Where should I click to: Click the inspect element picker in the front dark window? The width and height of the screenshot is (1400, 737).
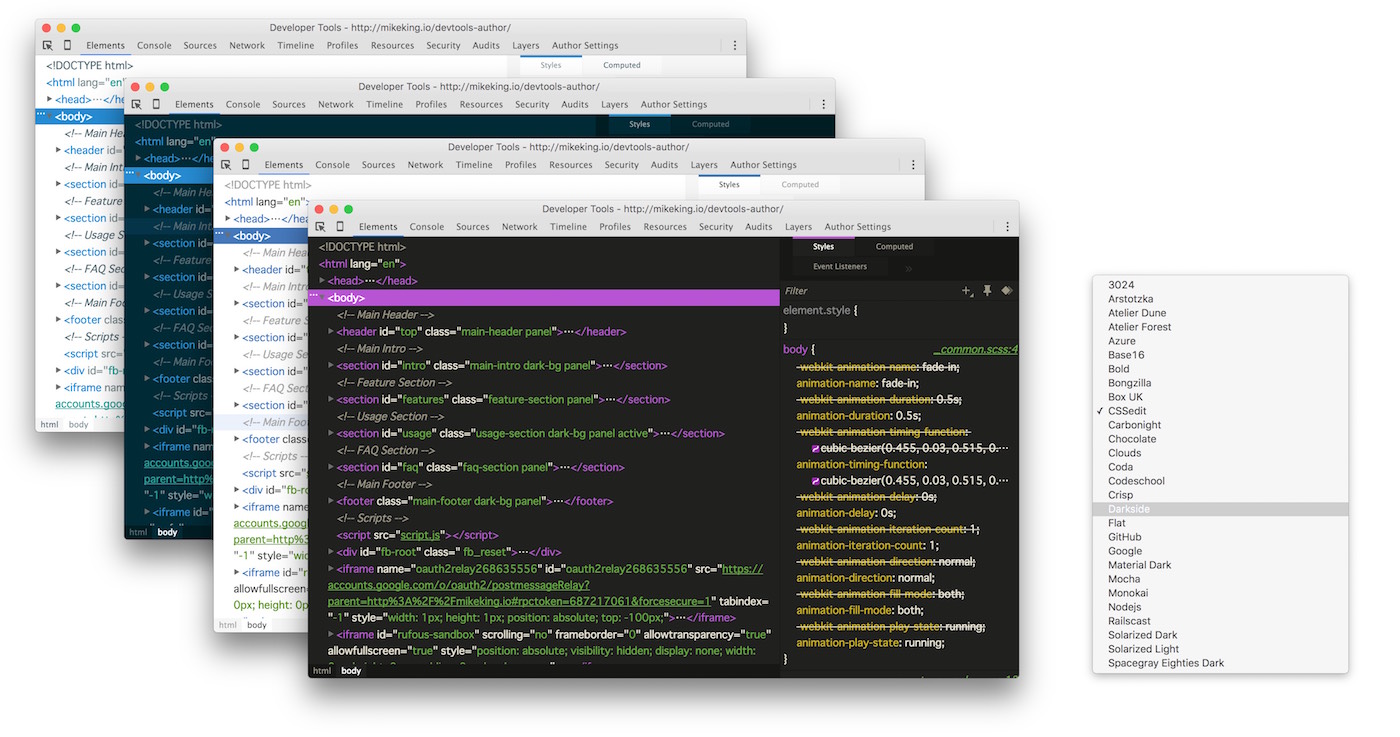point(322,227)
